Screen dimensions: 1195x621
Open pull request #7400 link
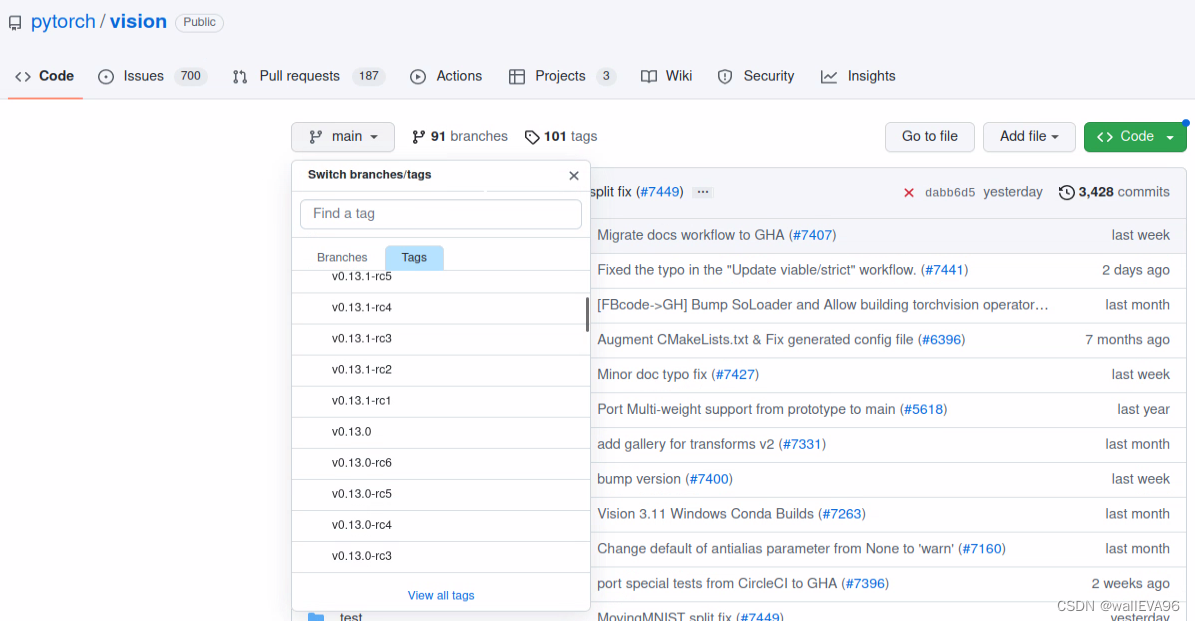710,479
